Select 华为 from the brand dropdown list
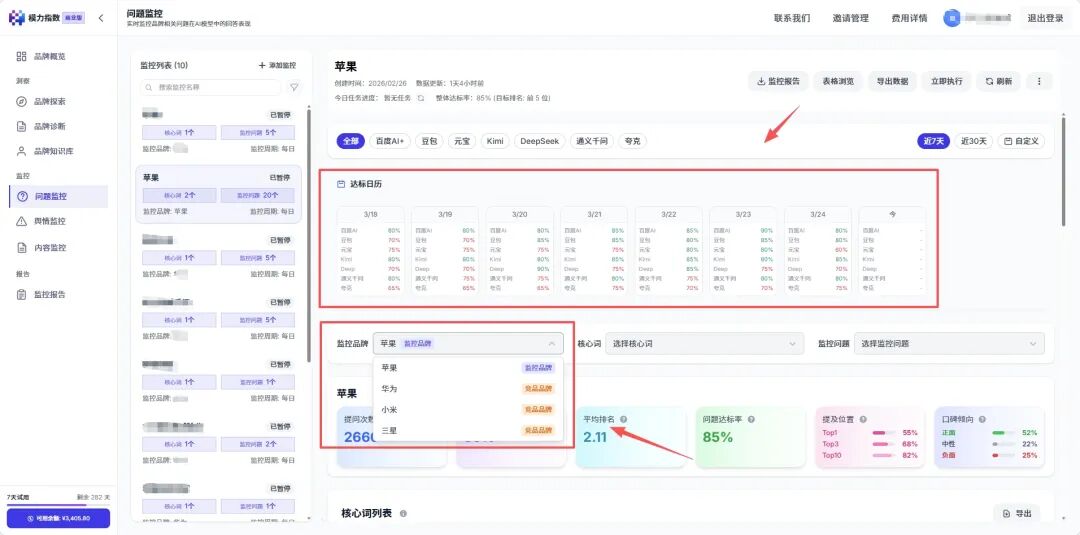The height and width of the screenshot is (535, 1080). click(x=468, y=388)
